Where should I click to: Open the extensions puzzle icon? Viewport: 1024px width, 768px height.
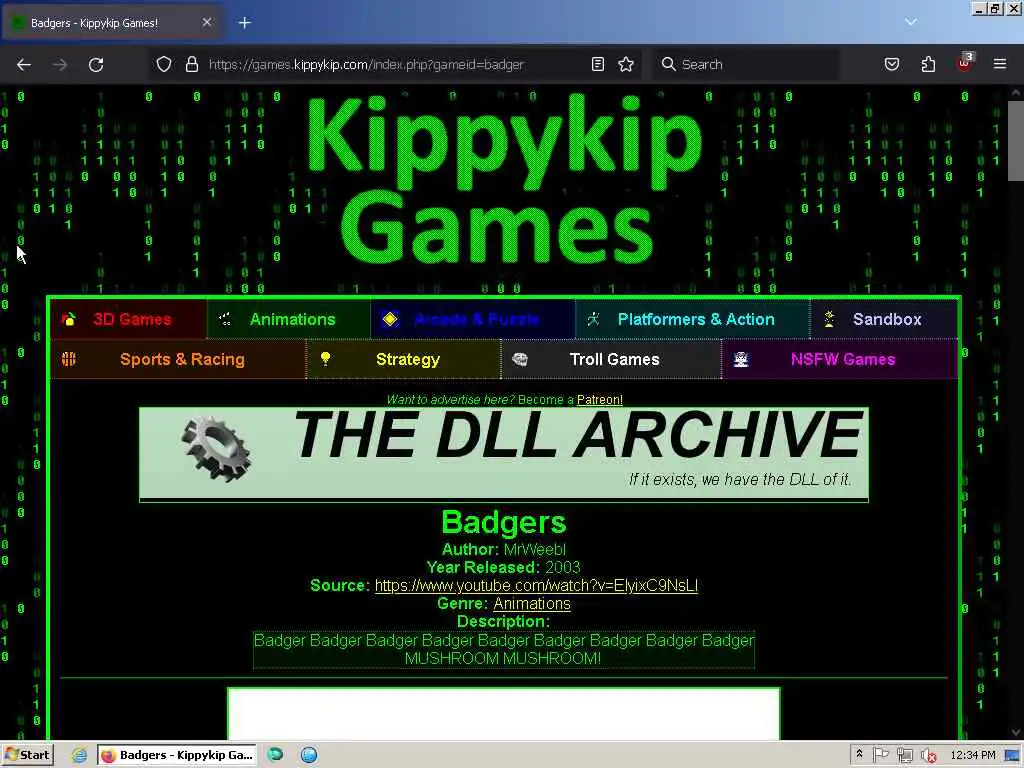click(x=928, y=64)
